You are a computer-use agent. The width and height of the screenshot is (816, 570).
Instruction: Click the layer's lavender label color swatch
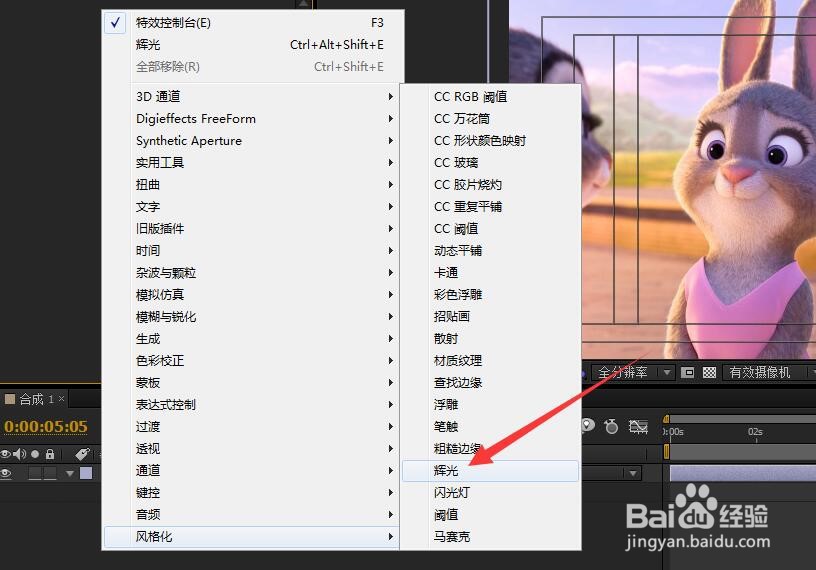point(86,473)
